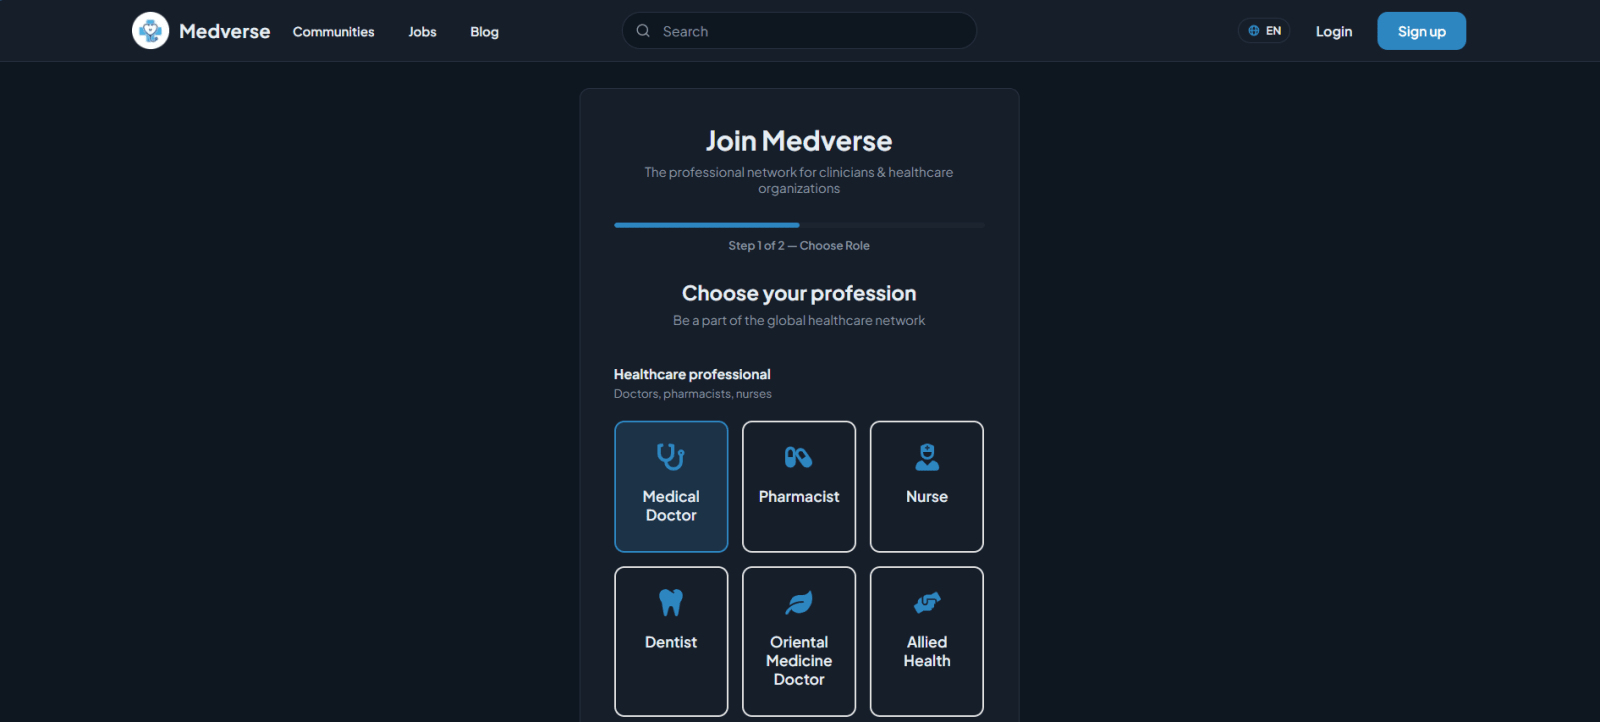Click the tooth icon on Dentist
Image resolution: width=1600 pixels, height=722 pixels.
coord(671,603)
